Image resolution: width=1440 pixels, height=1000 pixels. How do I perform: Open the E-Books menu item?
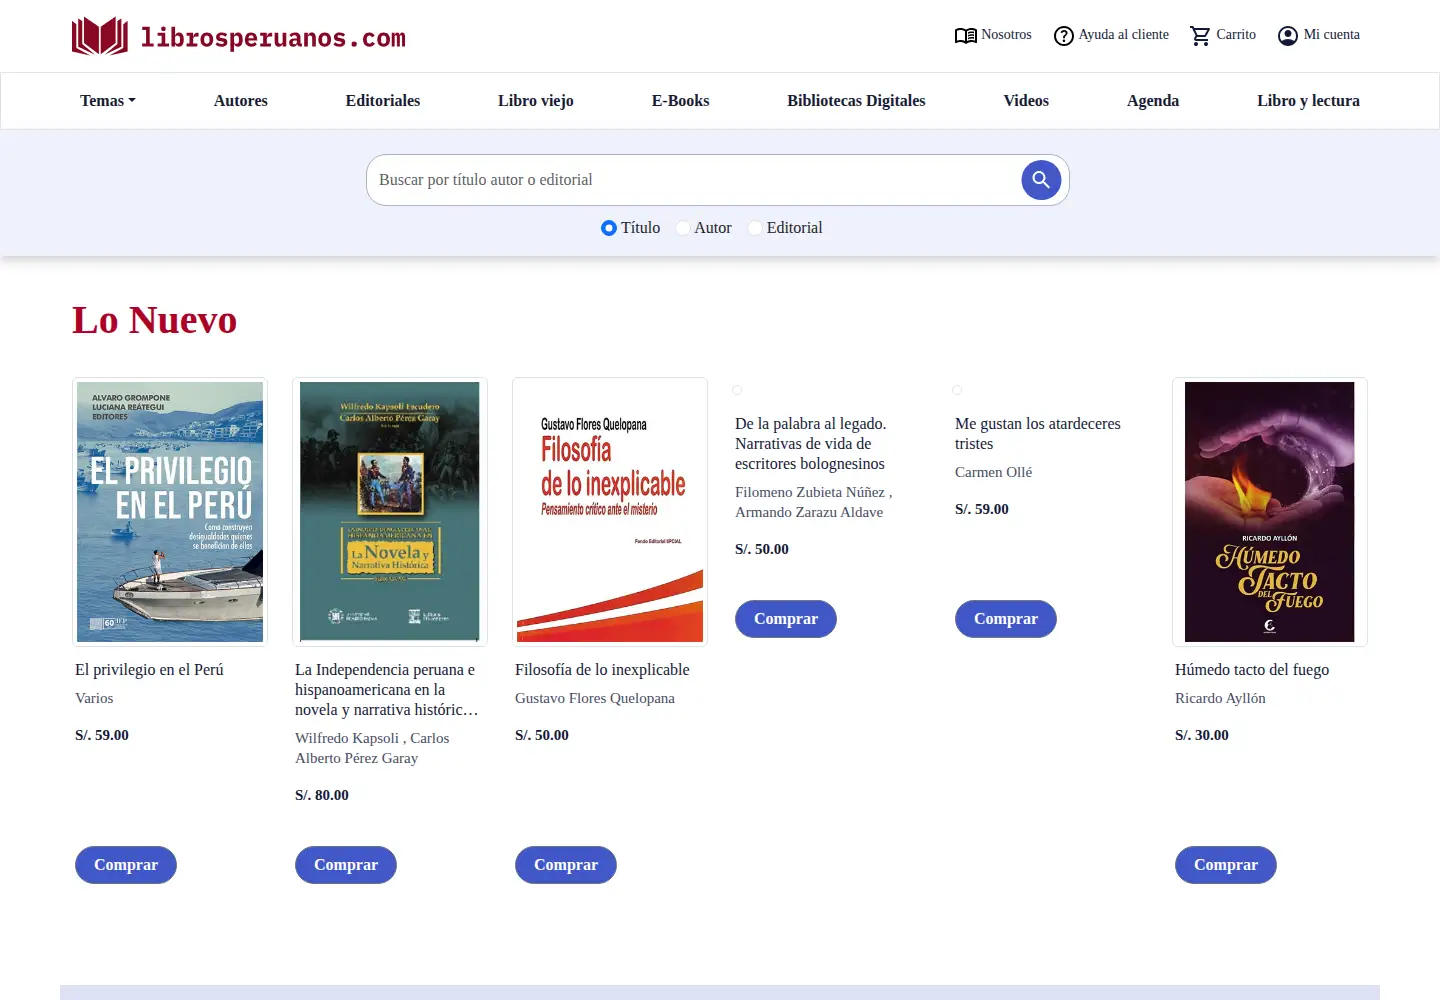[x=681, y=101]
